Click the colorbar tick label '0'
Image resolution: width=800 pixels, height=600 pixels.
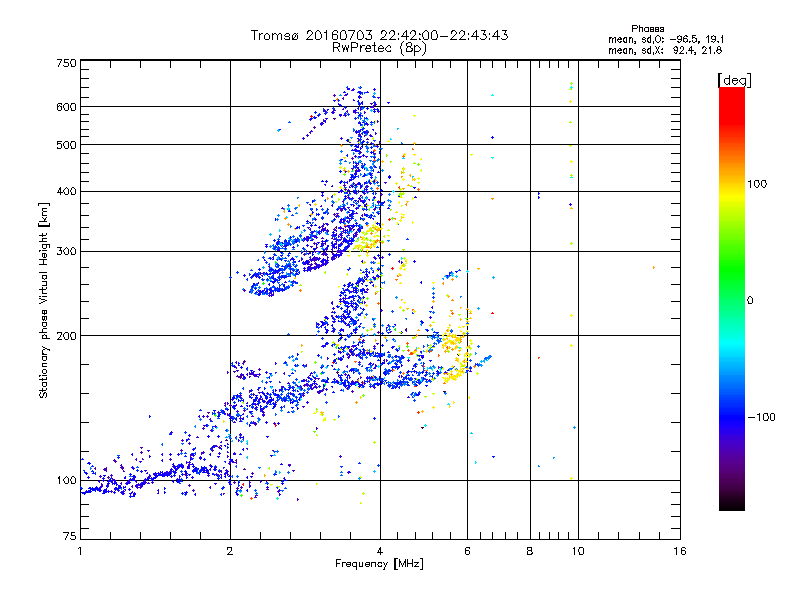750,300
